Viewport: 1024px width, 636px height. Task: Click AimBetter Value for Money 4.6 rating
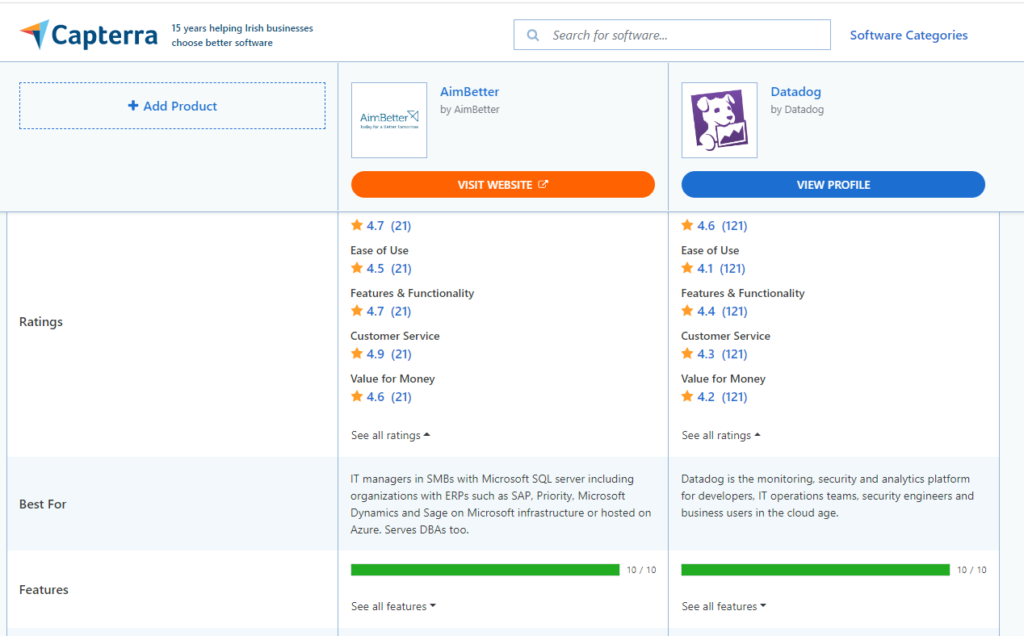tap(381, 396)
